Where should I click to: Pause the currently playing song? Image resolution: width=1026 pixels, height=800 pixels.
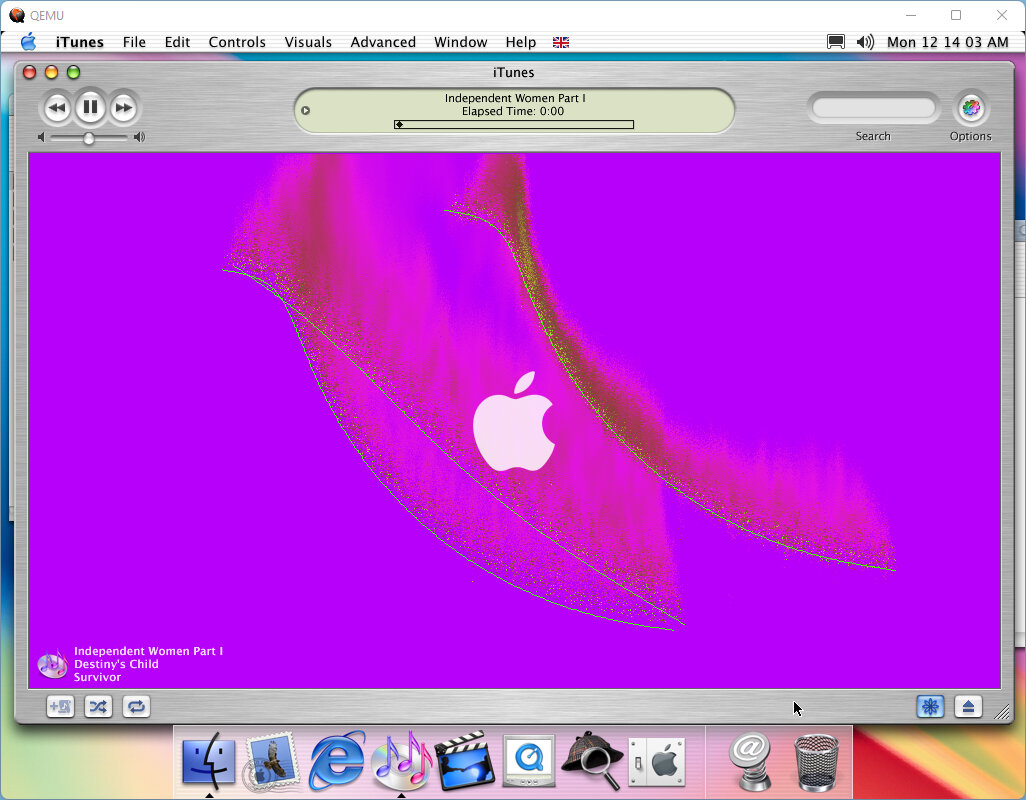(90, 107)
